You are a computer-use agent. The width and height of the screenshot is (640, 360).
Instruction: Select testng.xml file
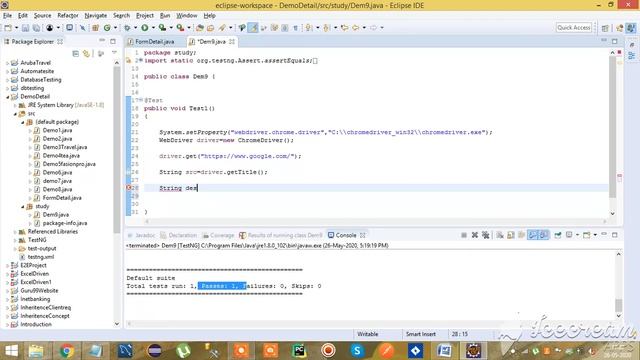click(40, 257)
